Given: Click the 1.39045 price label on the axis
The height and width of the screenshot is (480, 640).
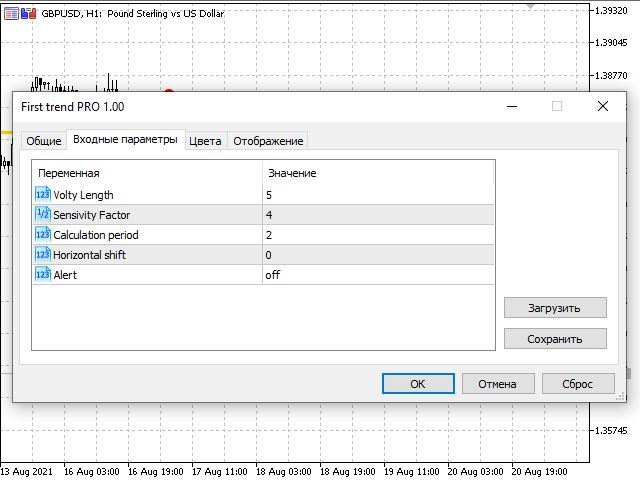Looking at the screenshot, I should tap(611, 42).
